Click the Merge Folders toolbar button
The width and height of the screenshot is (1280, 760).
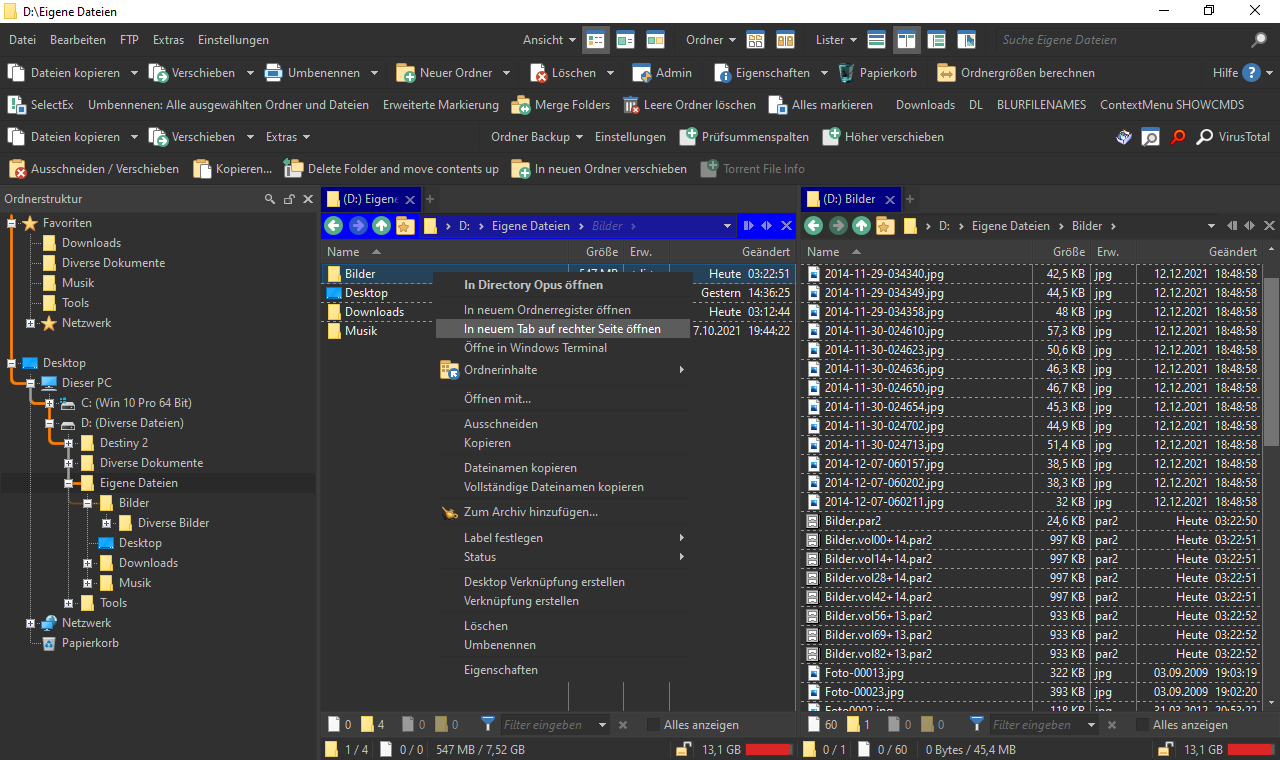pos(560,105)
